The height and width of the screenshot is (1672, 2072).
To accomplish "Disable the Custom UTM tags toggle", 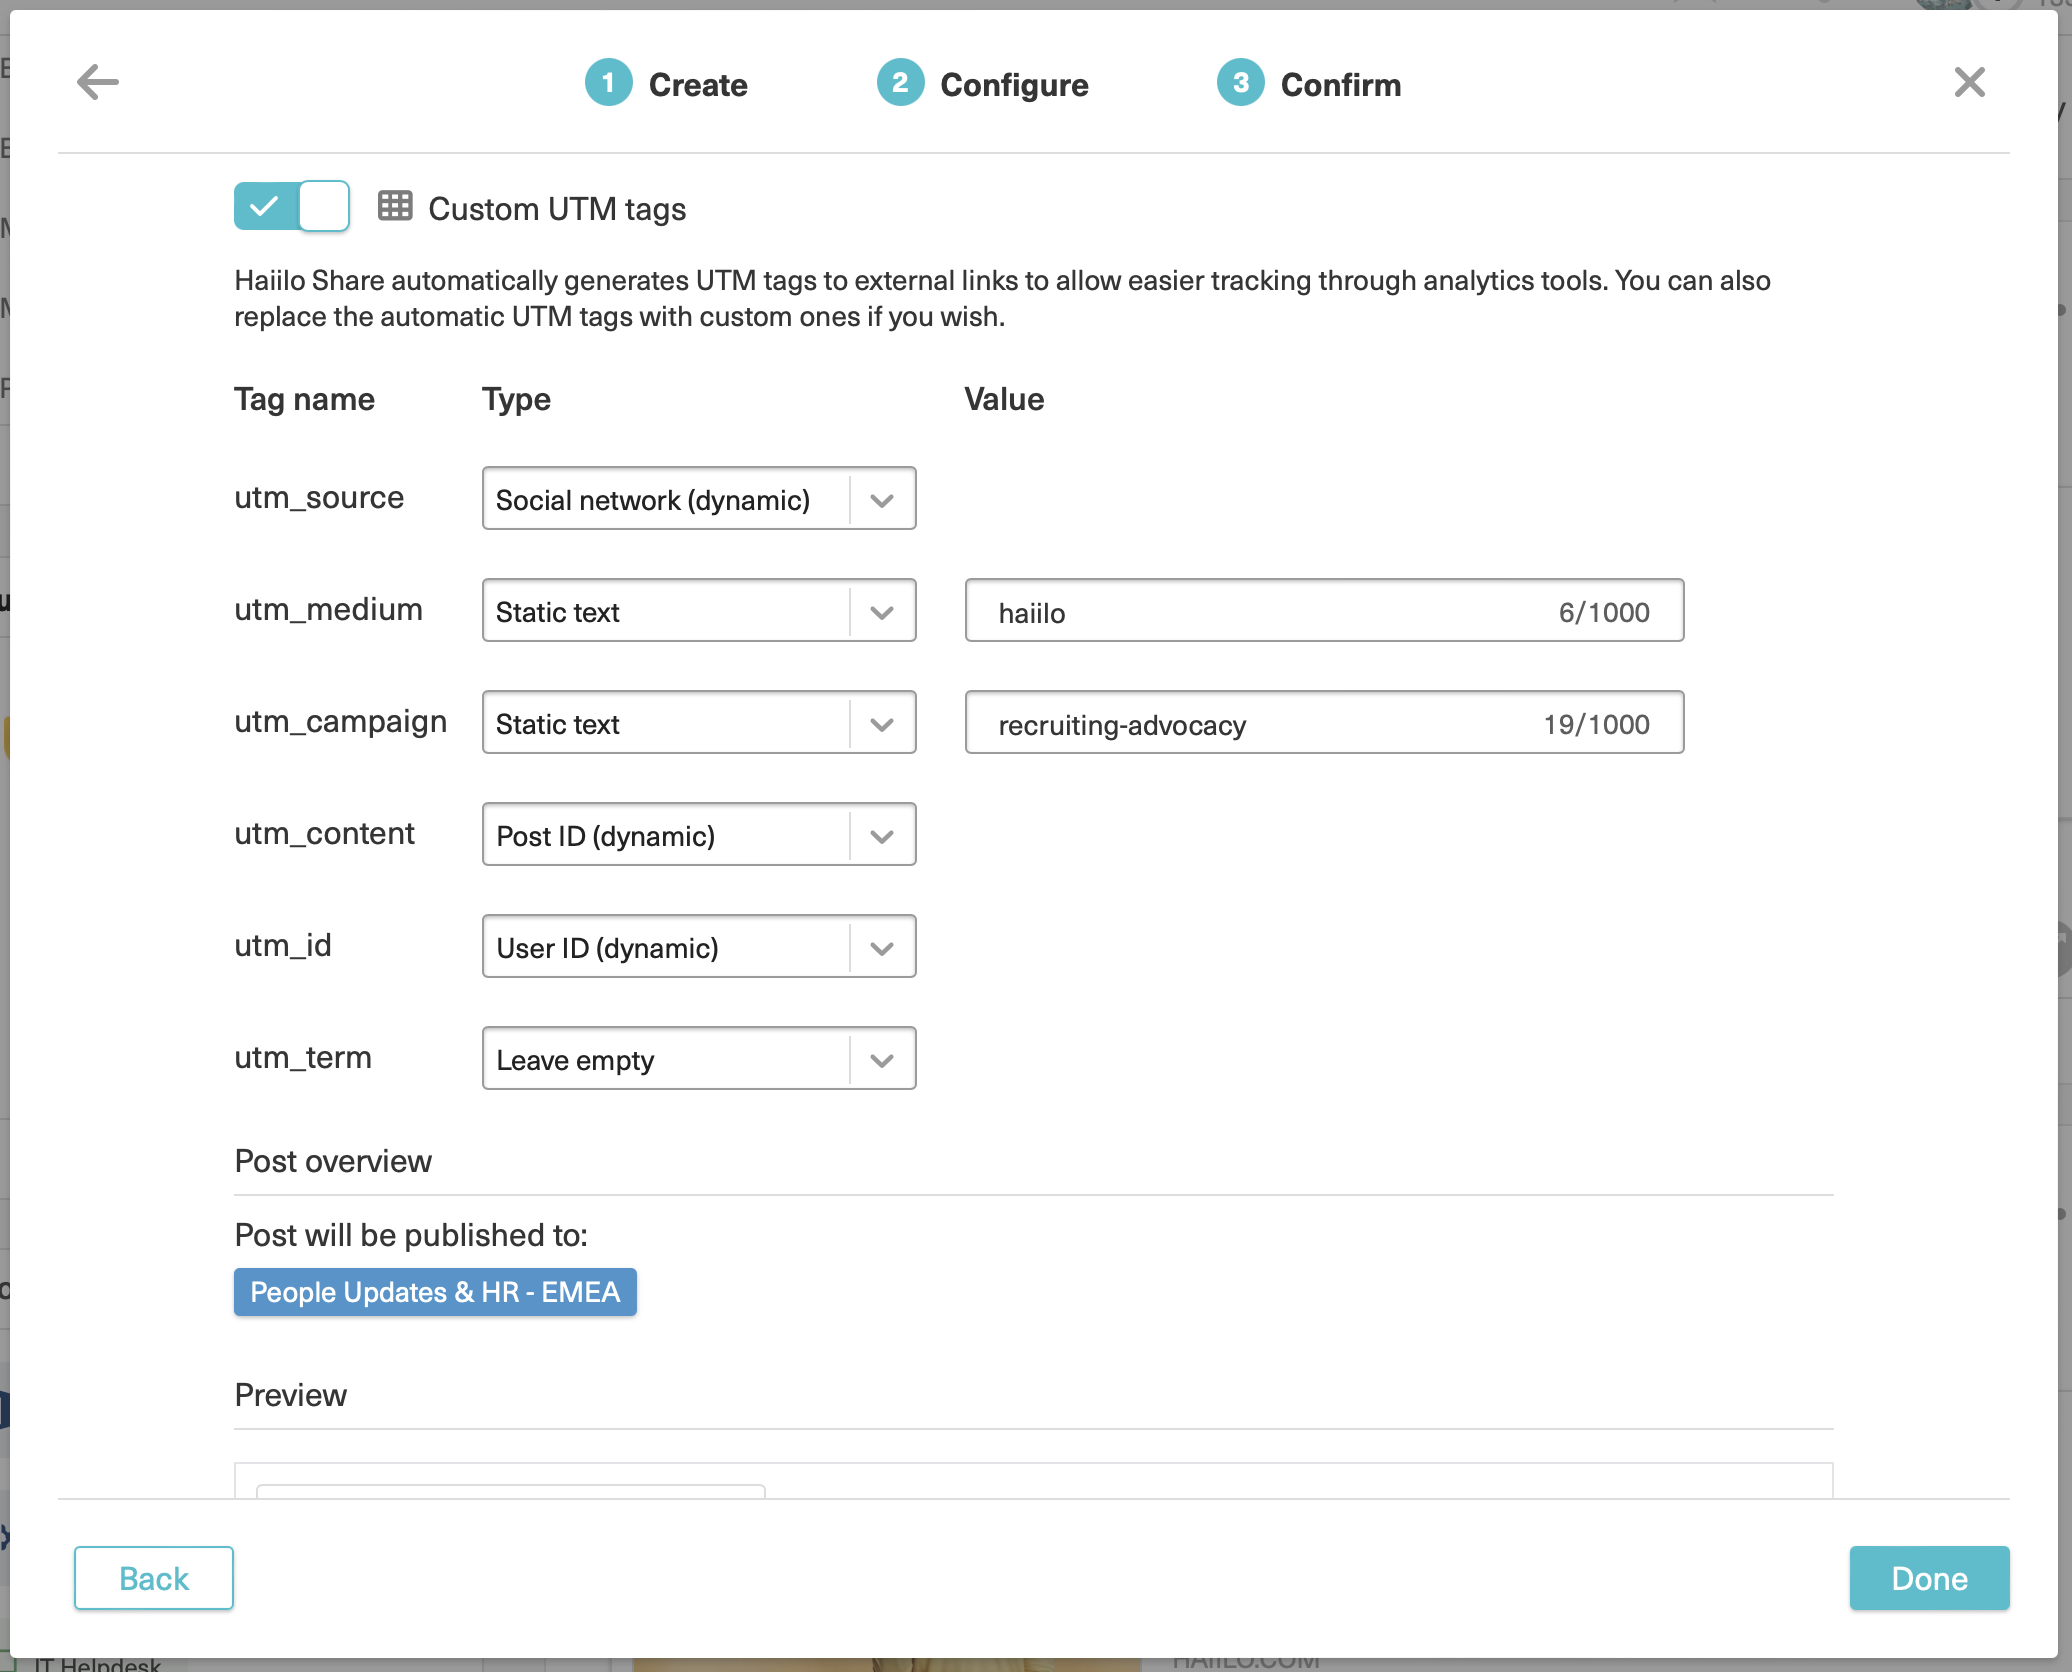I will point(292,207).
